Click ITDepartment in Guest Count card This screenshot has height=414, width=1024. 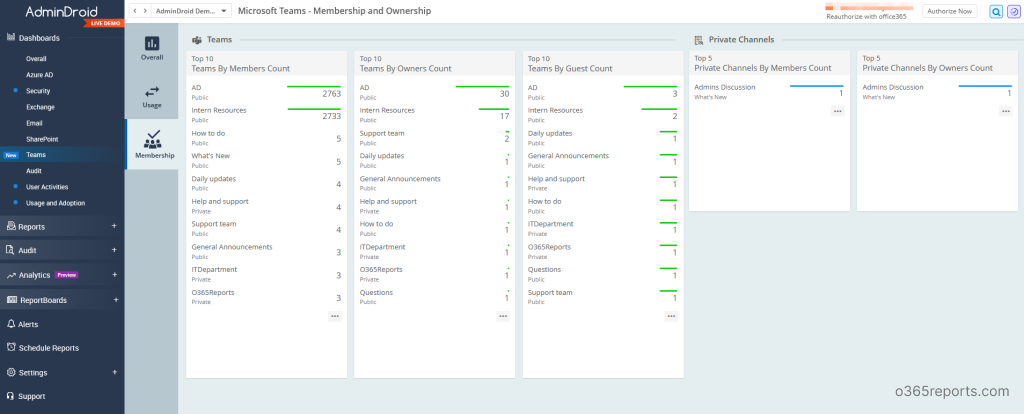pyautogui.click(x=551, y=223)
